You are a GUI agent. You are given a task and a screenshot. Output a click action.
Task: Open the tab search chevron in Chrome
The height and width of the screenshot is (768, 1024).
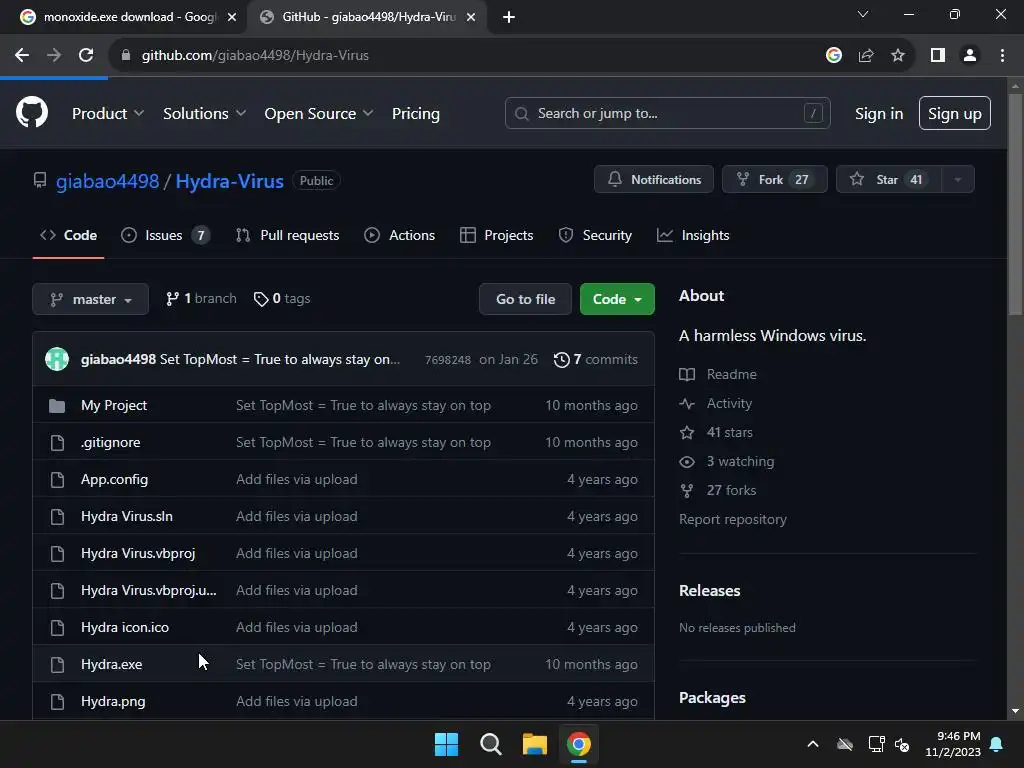pos(863,14)
